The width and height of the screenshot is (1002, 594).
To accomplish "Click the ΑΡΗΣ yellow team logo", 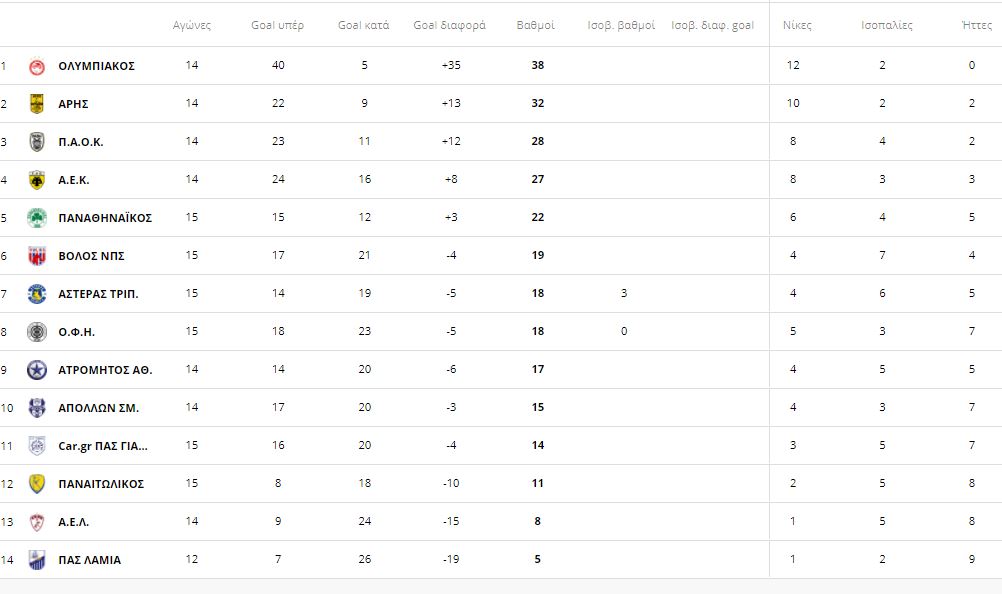I will (x=37, y=103).
